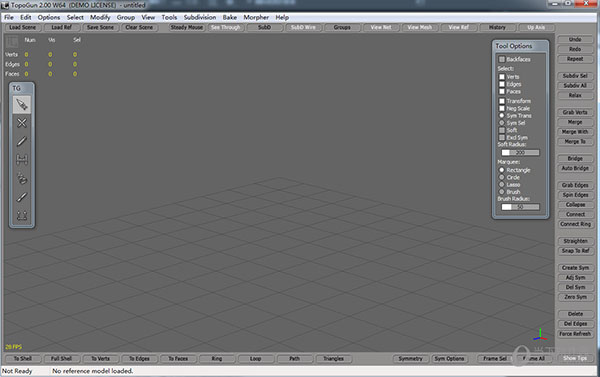Adjust the Soft Radius slider

click(x=520, y=153)
